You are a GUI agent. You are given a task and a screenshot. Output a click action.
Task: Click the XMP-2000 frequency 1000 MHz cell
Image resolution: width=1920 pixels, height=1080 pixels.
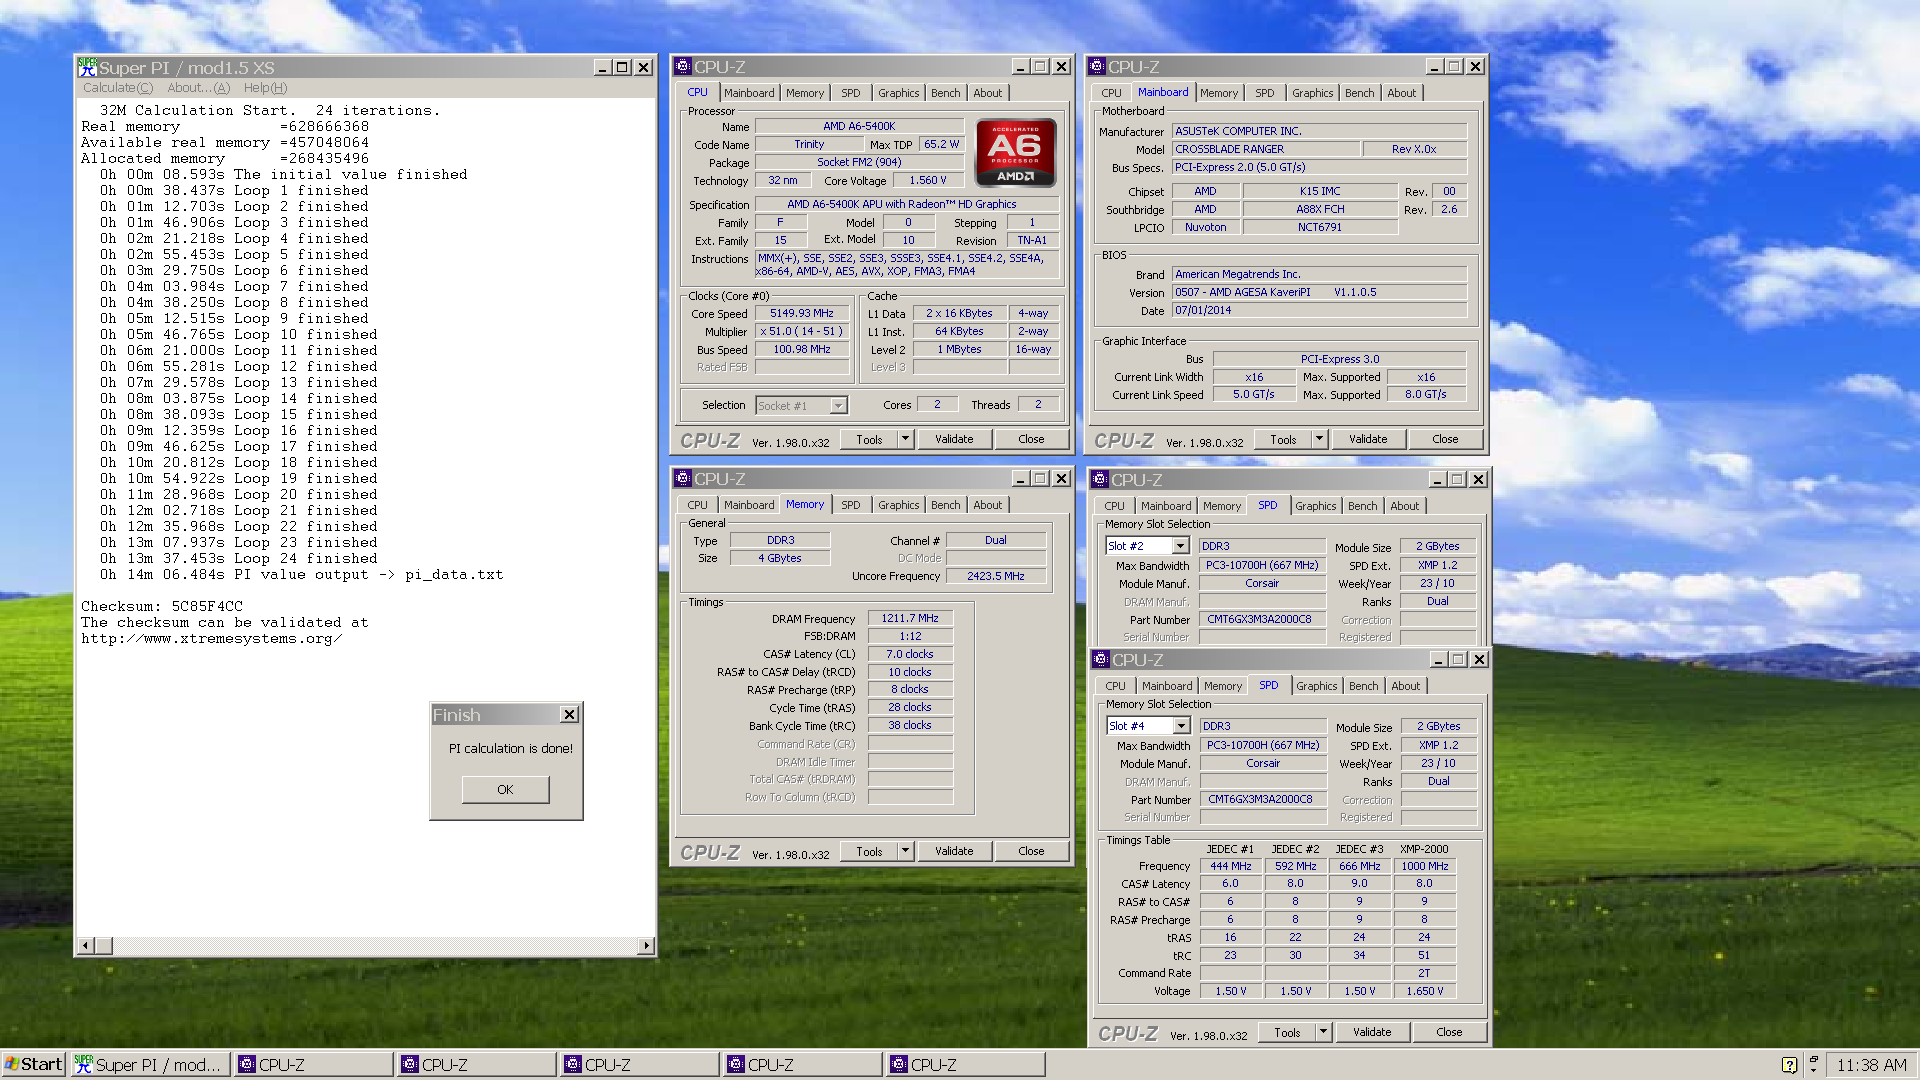click(x=1424, y=866)
